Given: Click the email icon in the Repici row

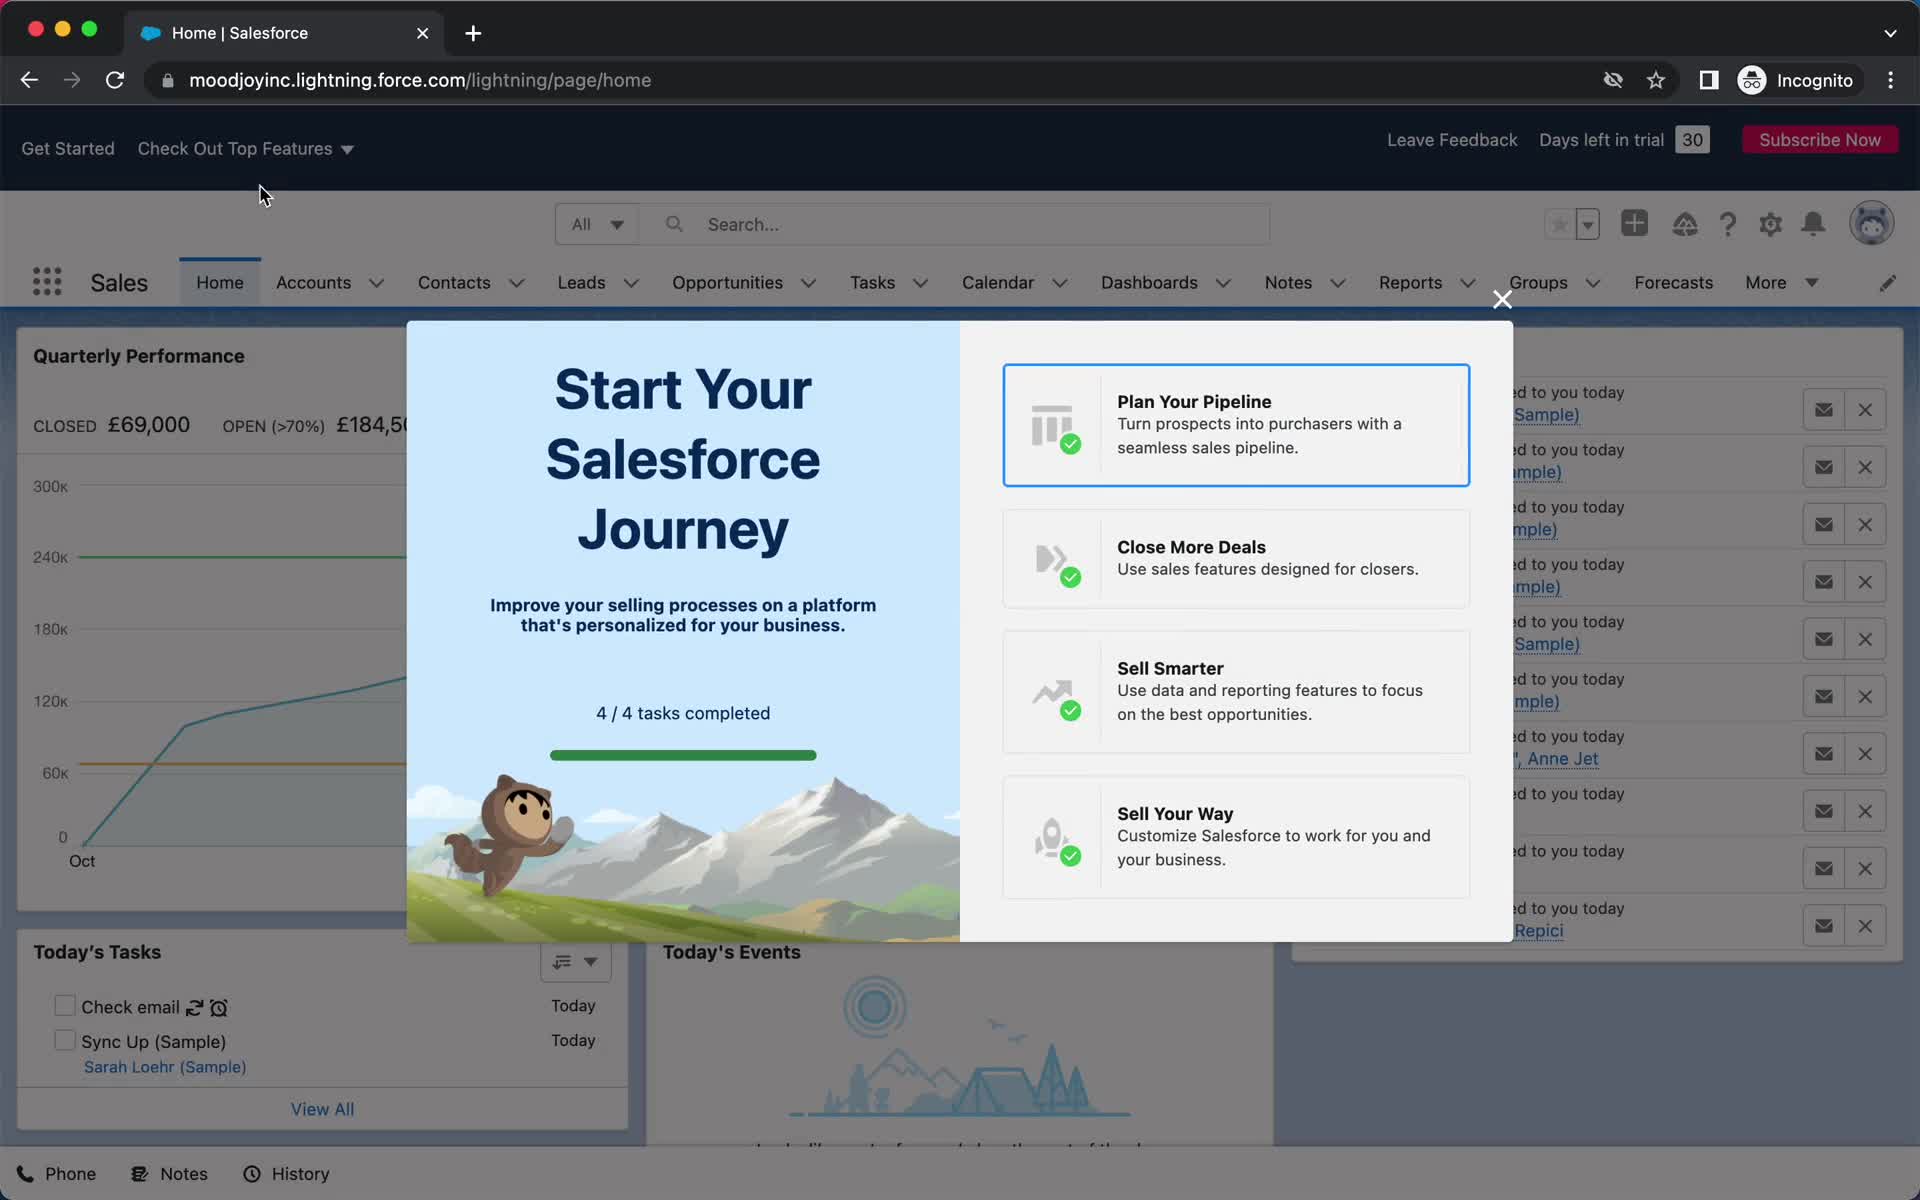Looking at the screenshot, I should click(x=1824, y=926).
